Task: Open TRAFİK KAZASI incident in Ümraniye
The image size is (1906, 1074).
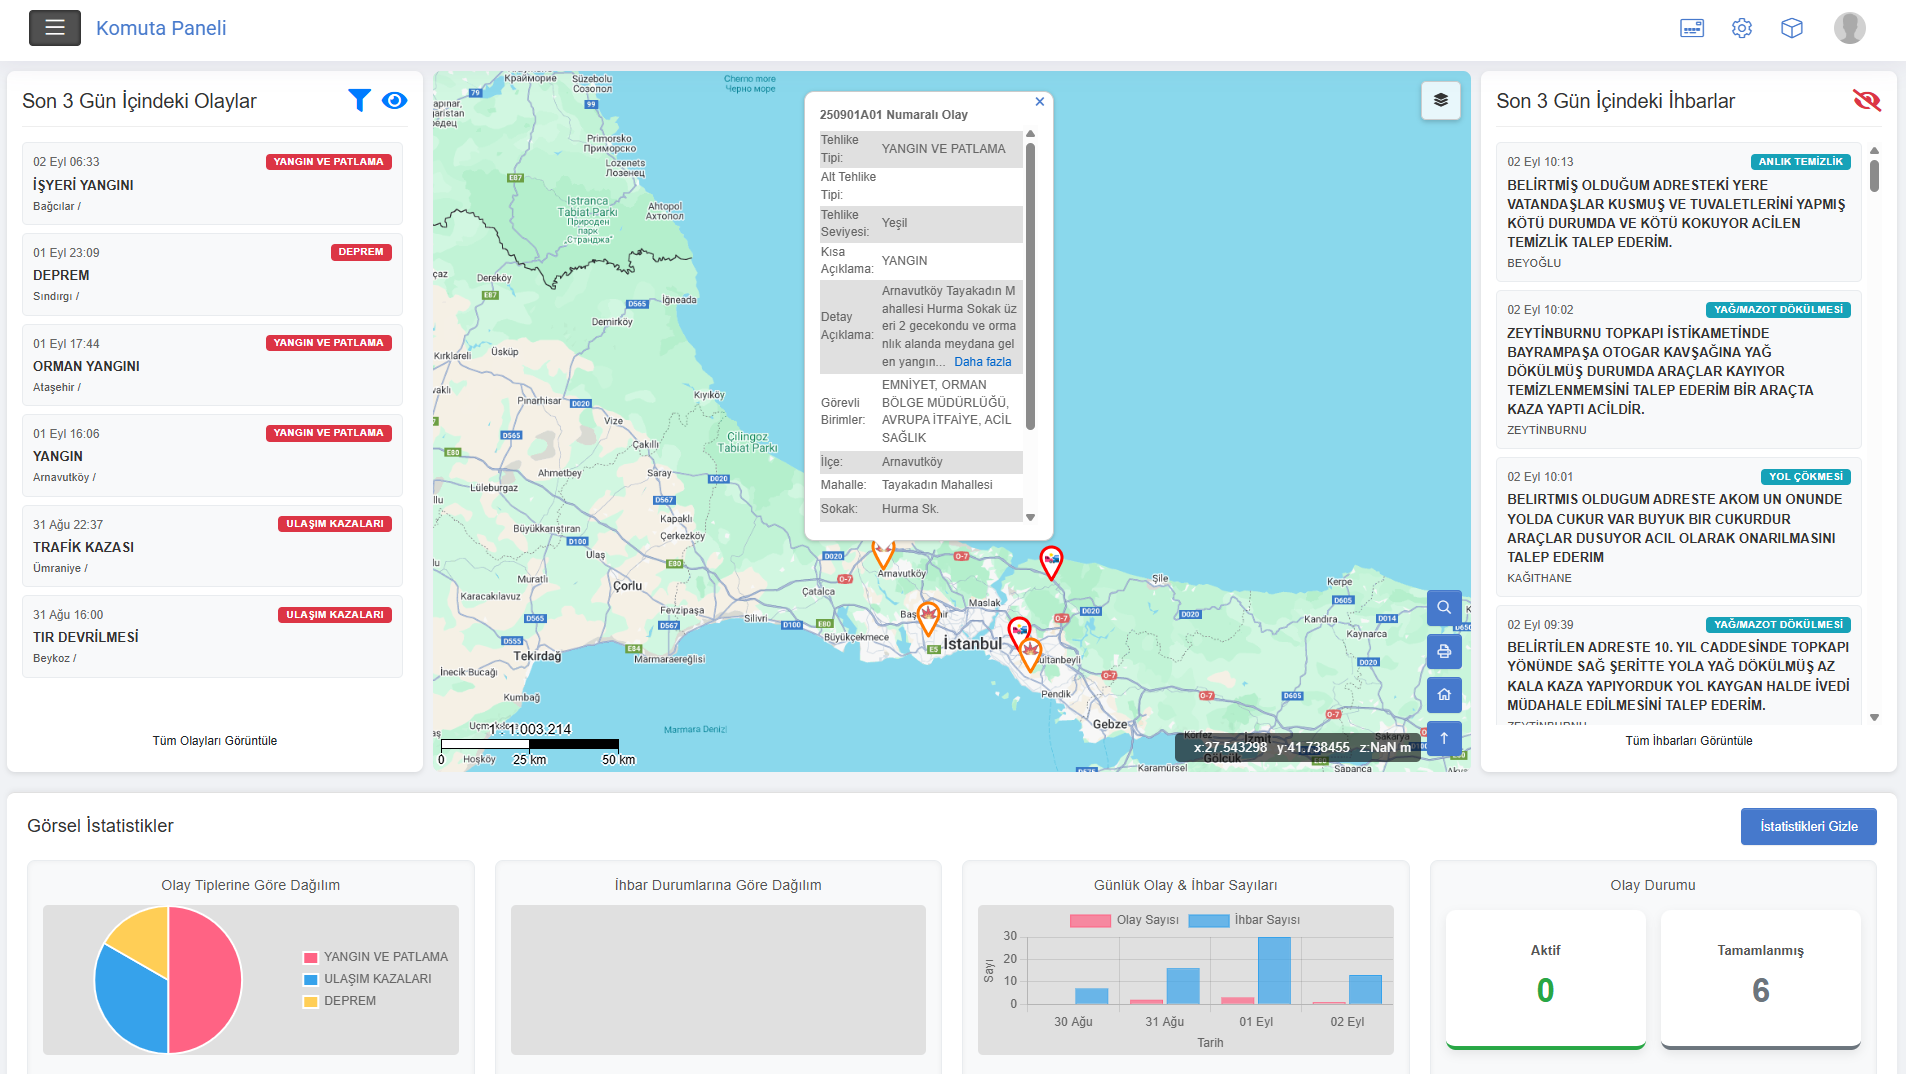Action: tap(212, 546)
